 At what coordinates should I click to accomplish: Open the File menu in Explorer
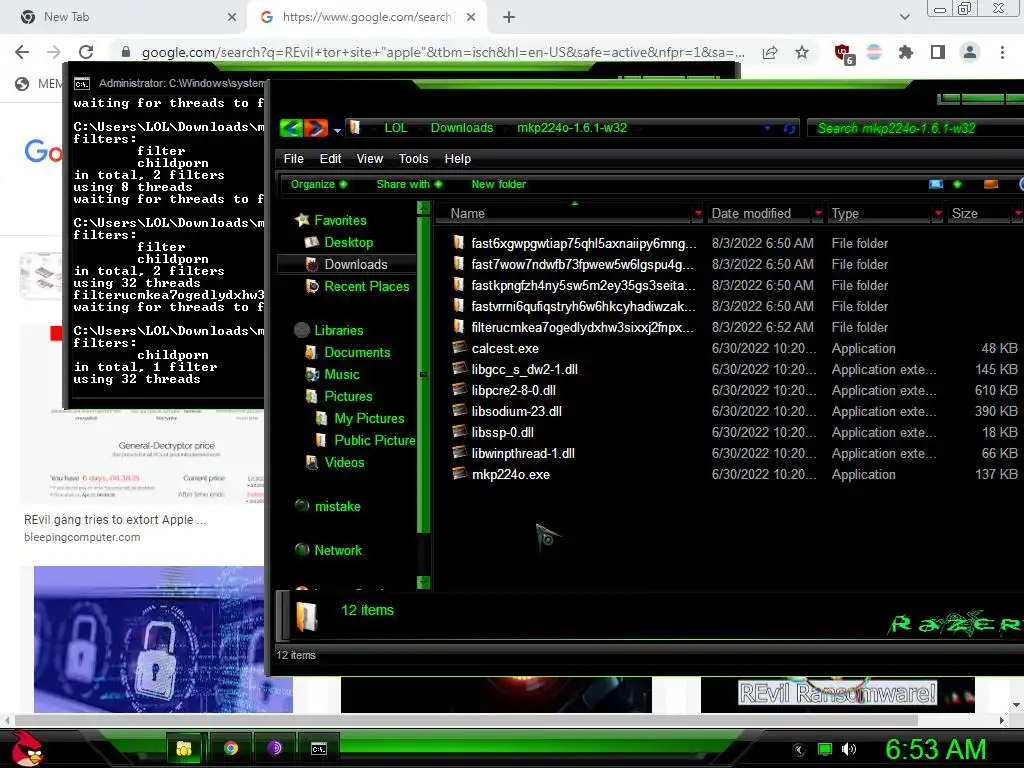click(x=293, y=159)
